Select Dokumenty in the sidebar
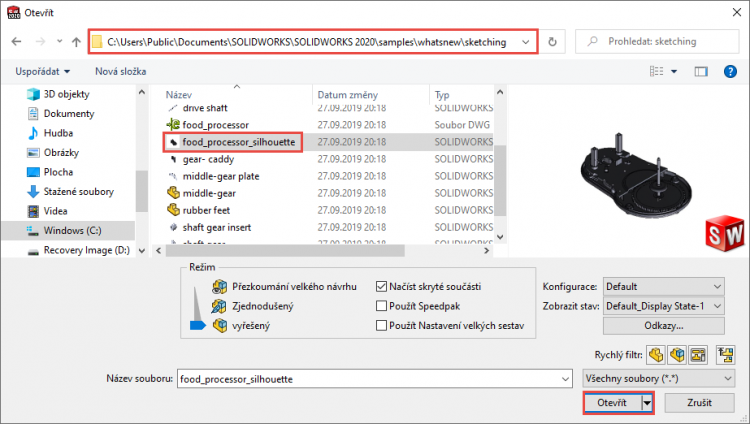This screenshot has width=750, height=424. [x=61, y=113]
